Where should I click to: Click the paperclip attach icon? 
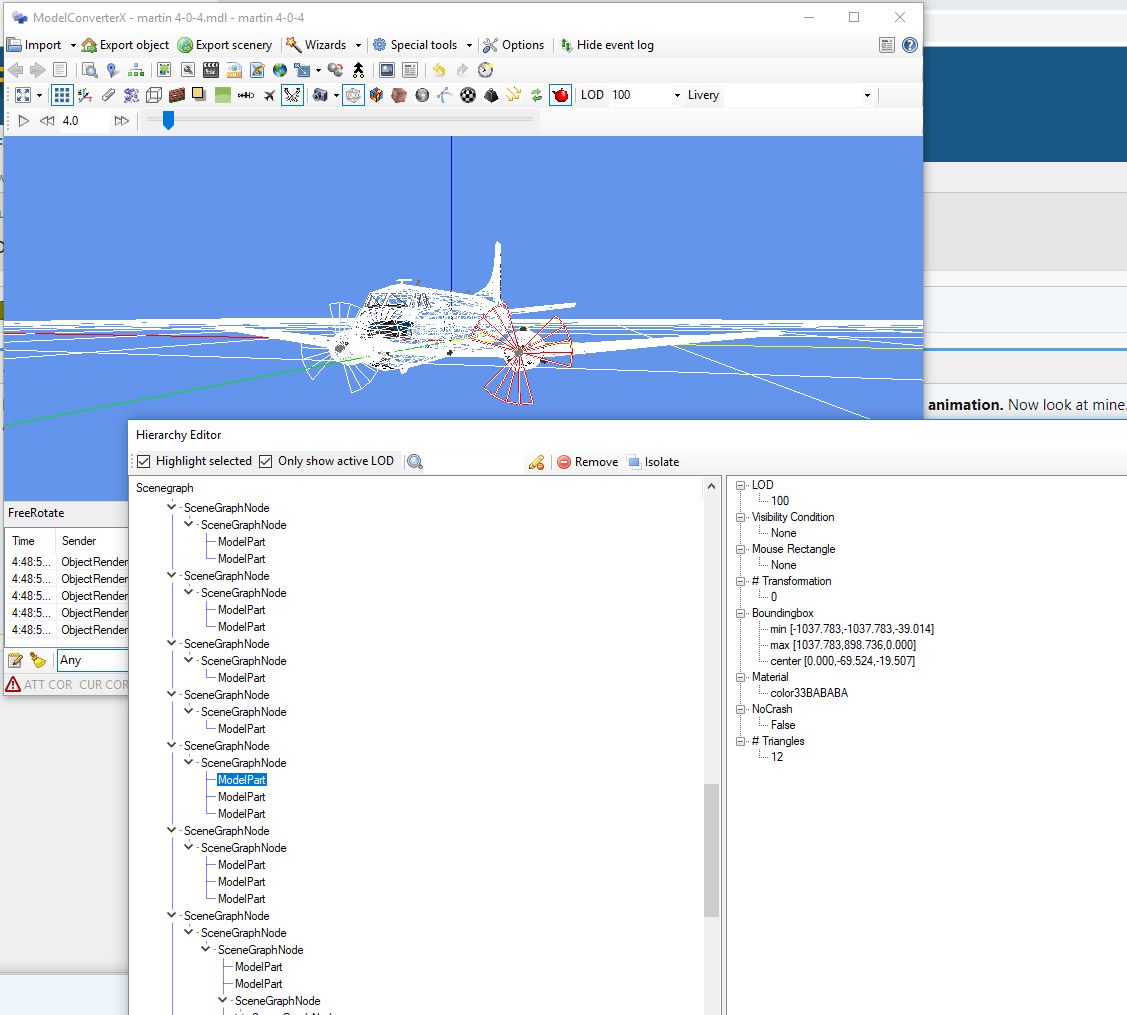click(108, 95)
